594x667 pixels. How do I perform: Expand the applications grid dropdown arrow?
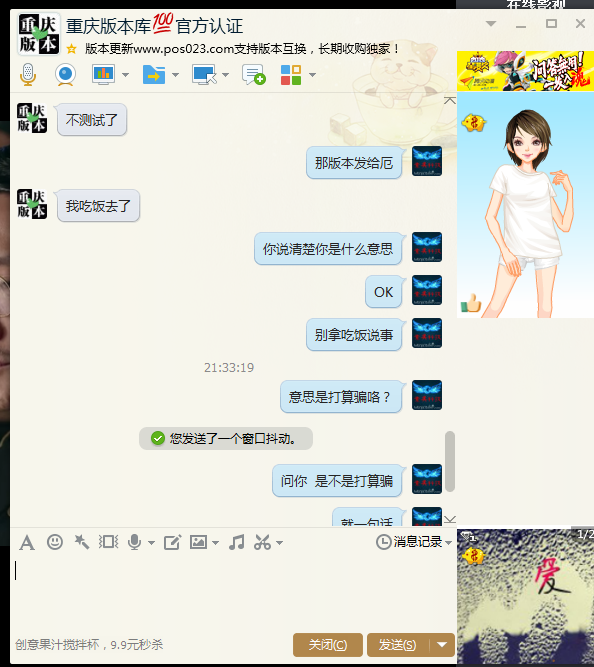click(312, 75)
